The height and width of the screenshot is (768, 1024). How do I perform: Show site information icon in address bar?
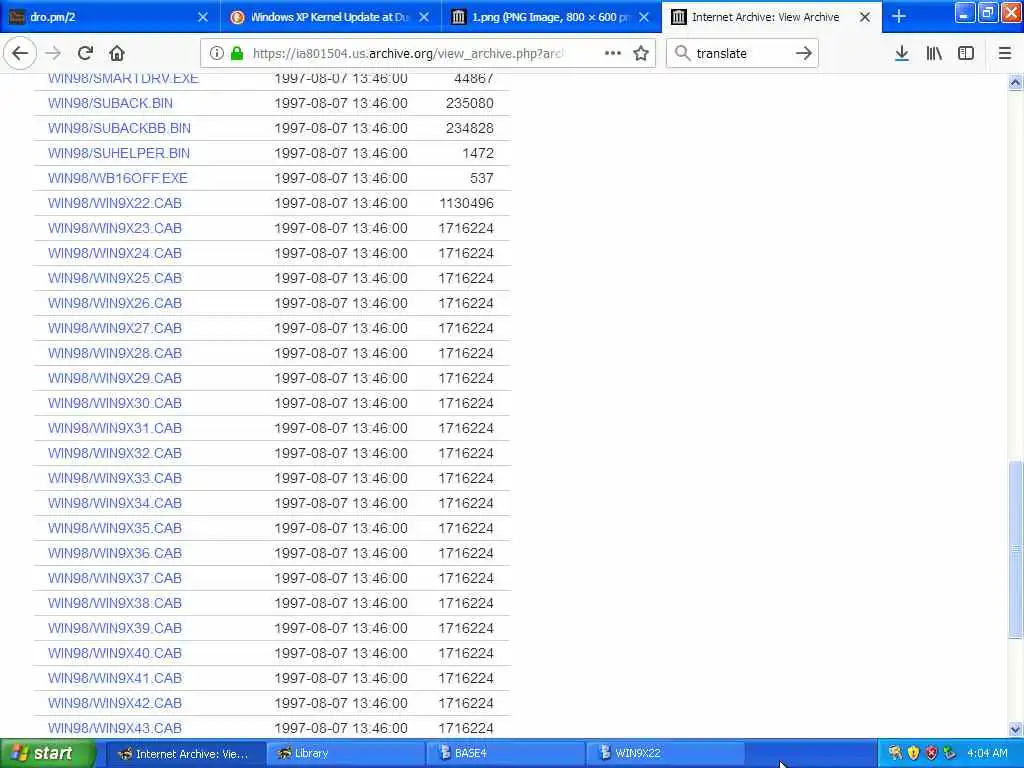pos(217,54)
